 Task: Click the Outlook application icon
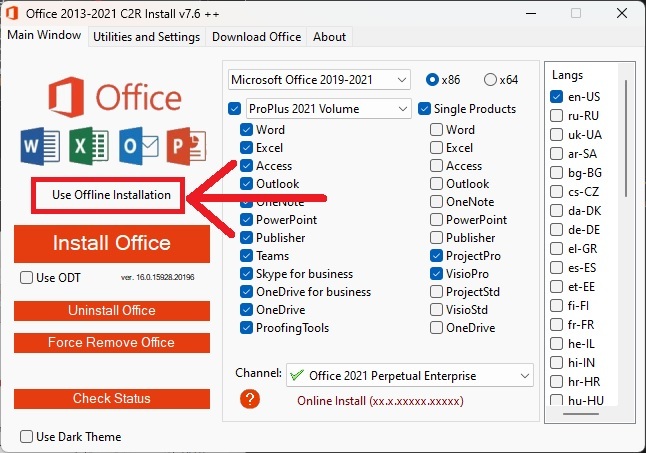coord(139,146)
